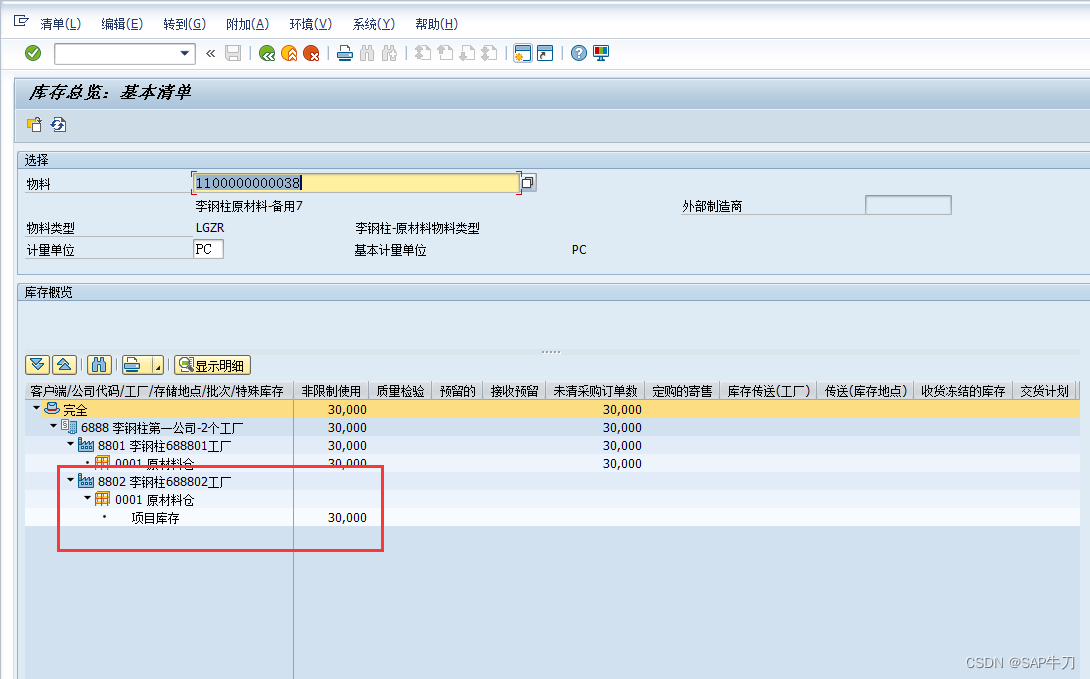Click the tree print icon
Screen dimensions: 1090x679
click(133, 365)
